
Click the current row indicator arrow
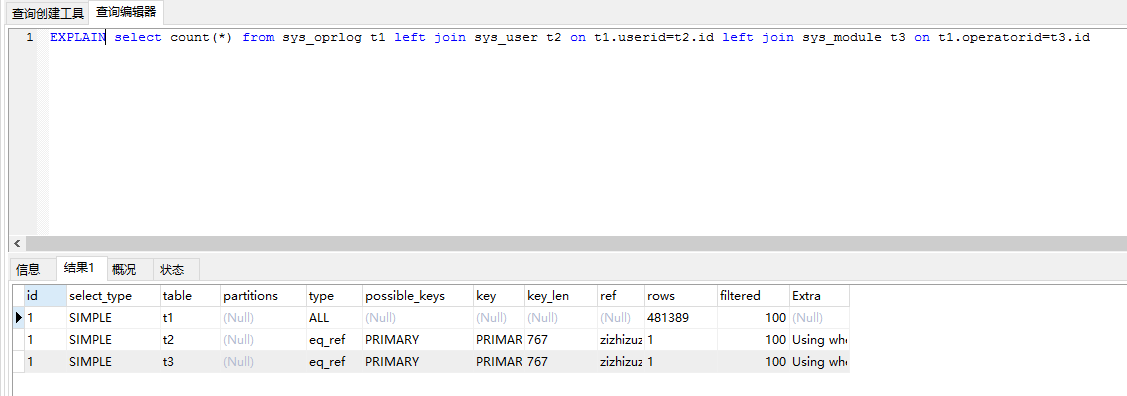(19, 317)
